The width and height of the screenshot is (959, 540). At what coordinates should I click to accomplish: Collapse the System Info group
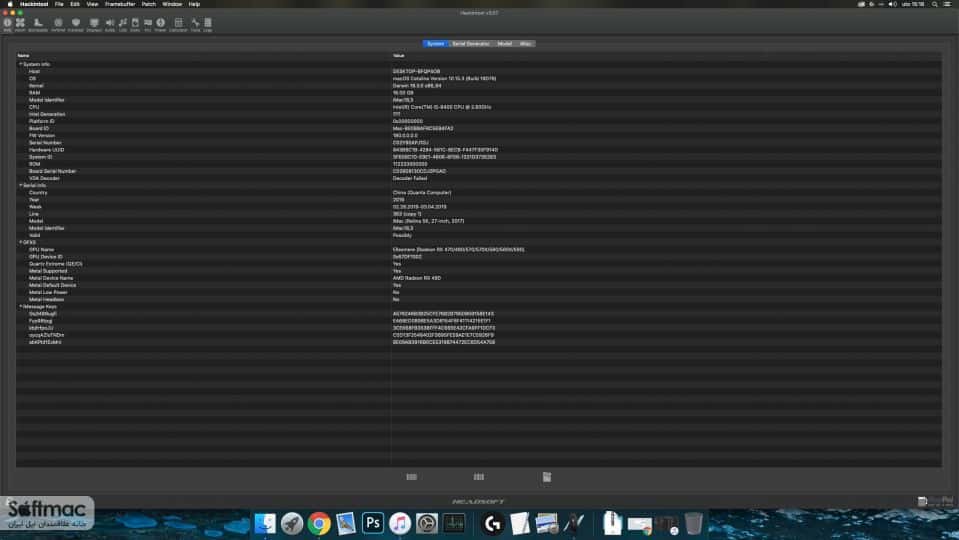20,64
